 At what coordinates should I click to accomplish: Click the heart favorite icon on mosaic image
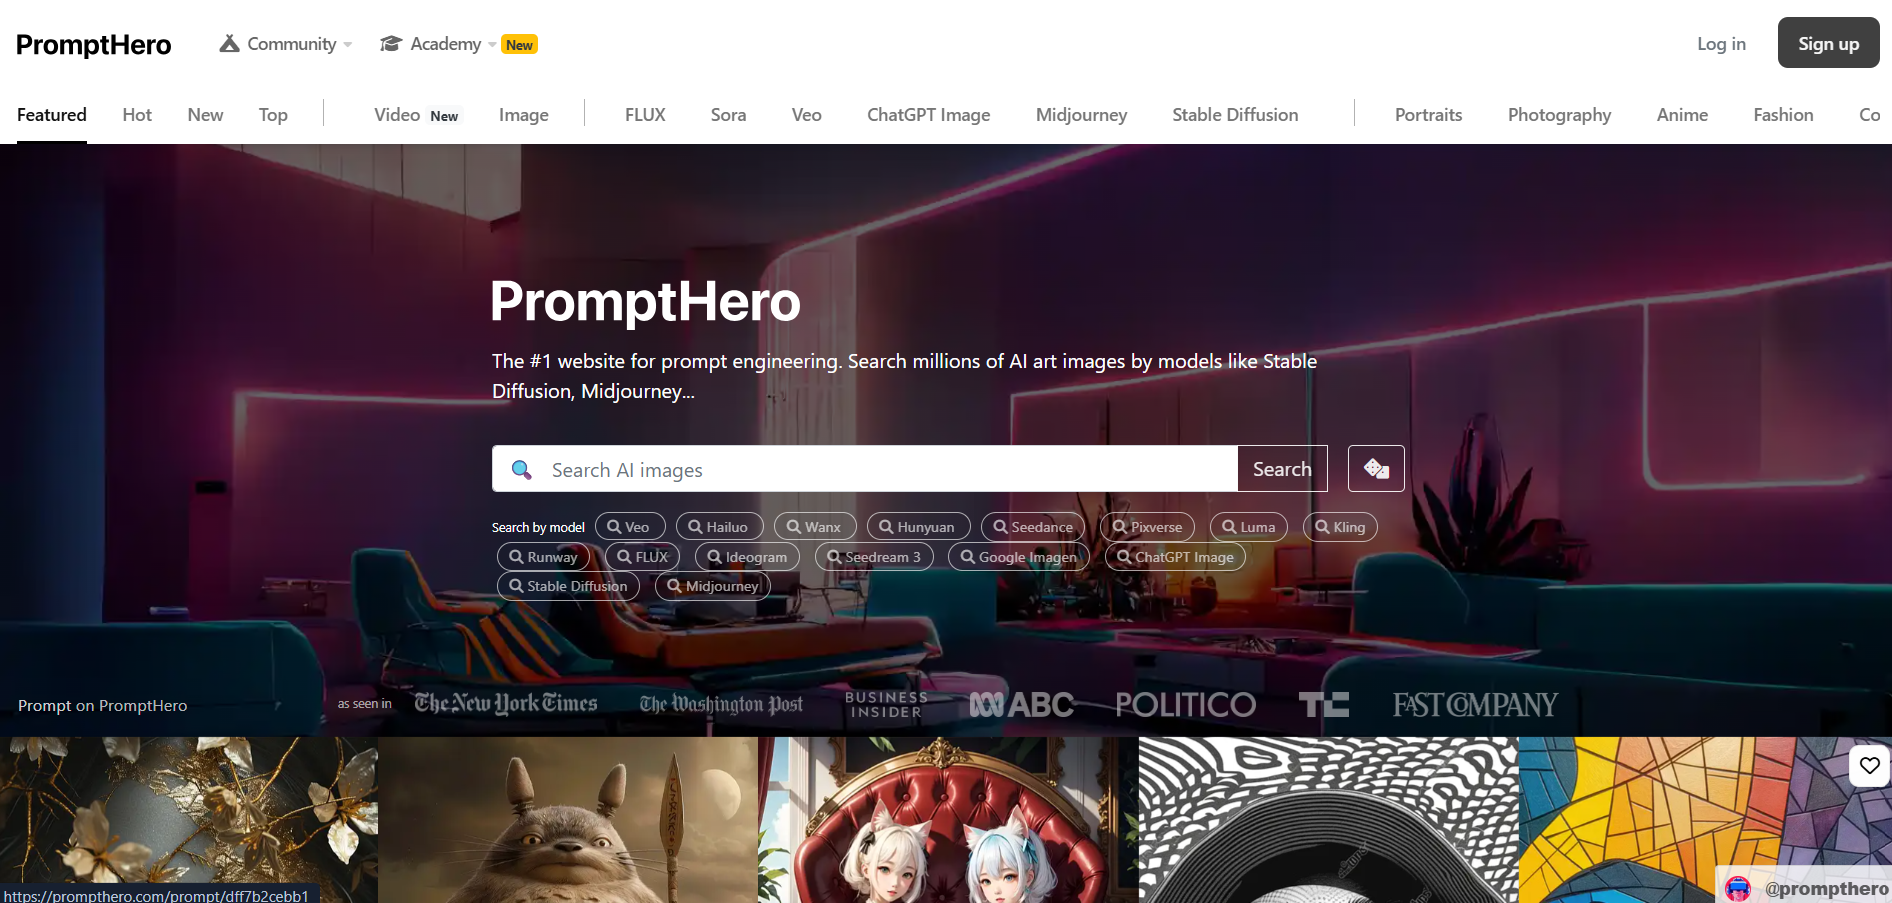coord(1870,766)
